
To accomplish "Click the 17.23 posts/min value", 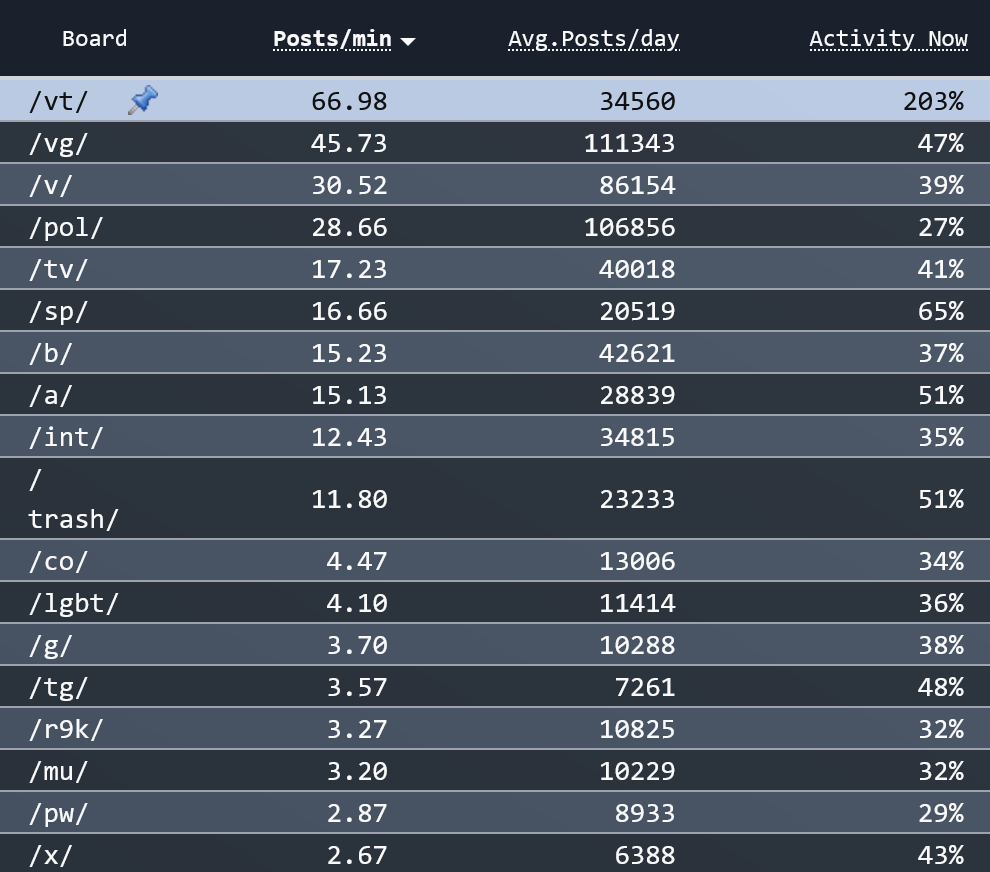I will coord(349,270).
